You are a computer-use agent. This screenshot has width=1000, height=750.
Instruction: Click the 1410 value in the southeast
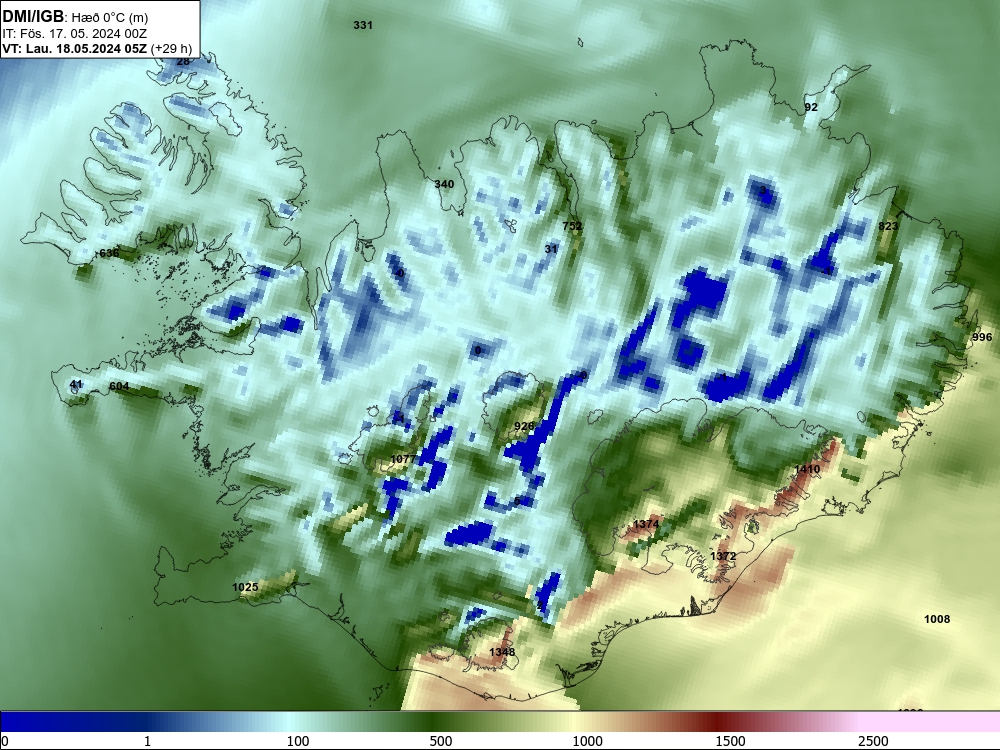(x=807, y=469)
